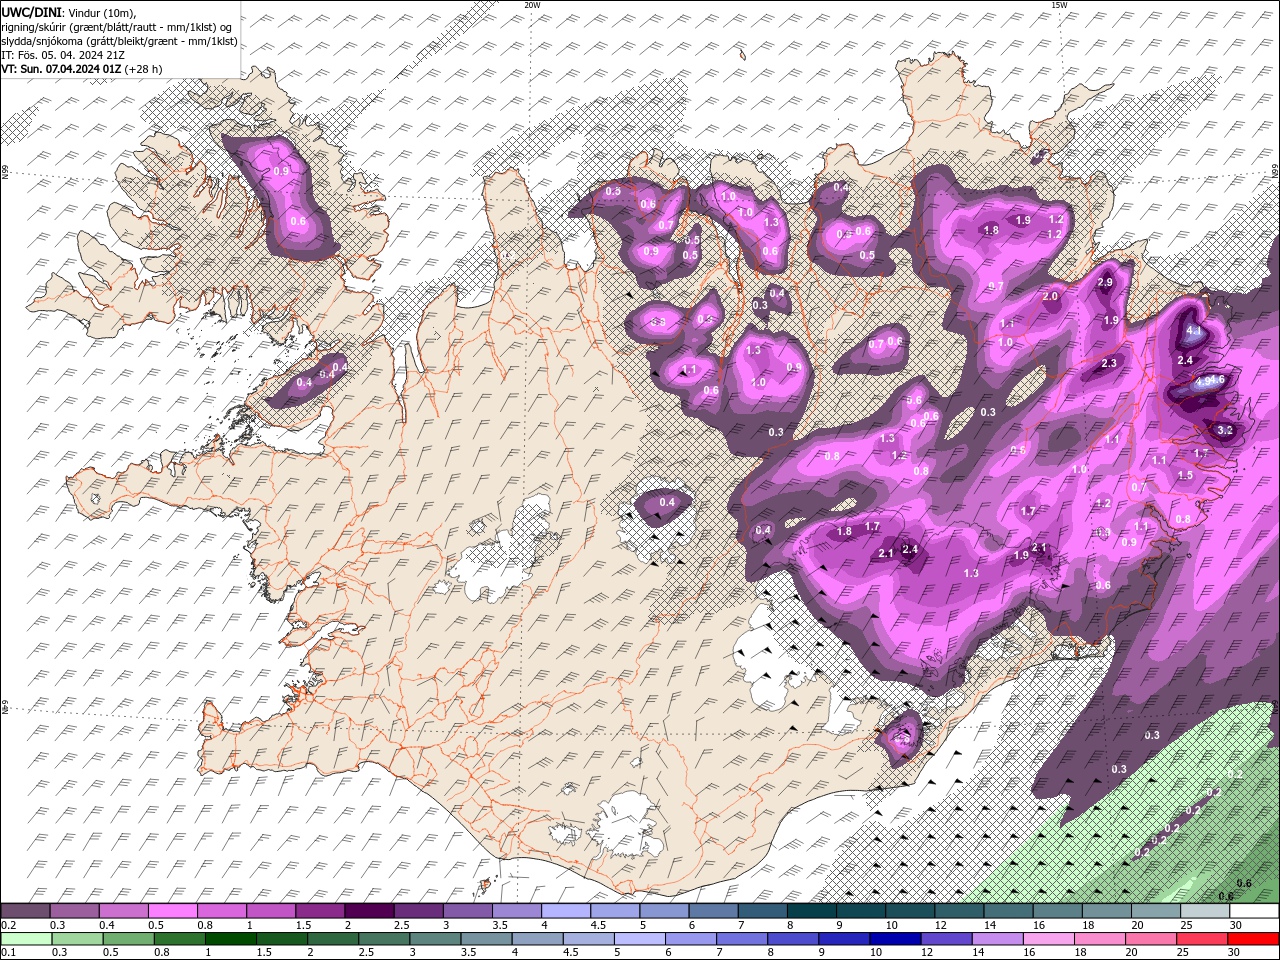This screenshot has height=960, width=1280.
Task: Click the 'rigning/skúrir' legend description line
Action: (x=117, y=27)
